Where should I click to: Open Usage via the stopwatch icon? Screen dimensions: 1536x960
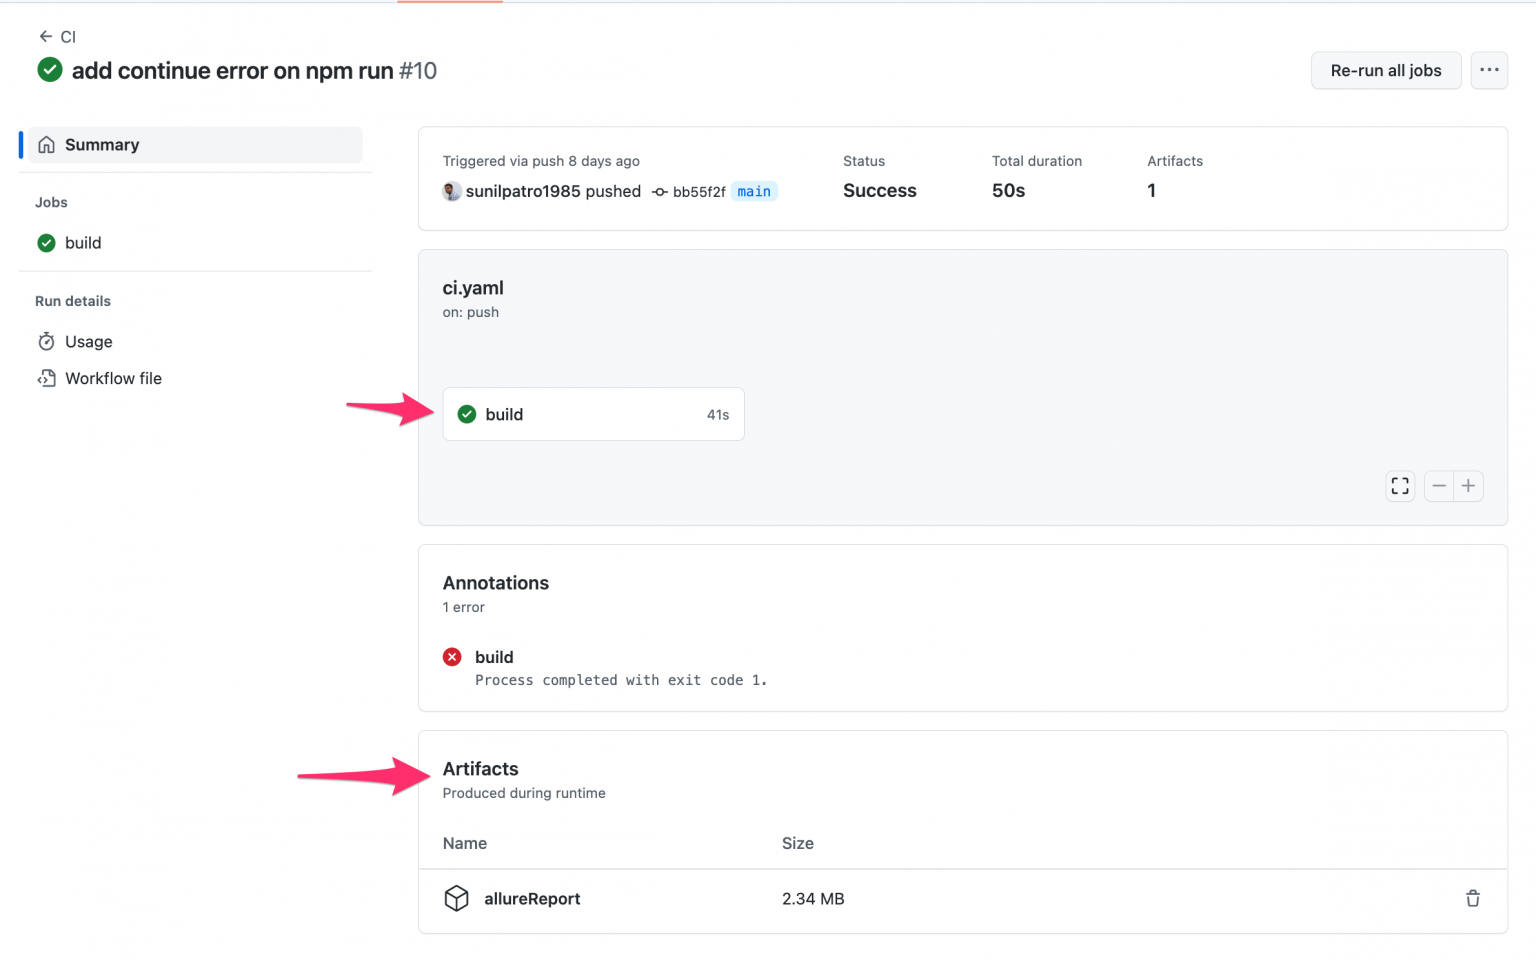point(47,341)
